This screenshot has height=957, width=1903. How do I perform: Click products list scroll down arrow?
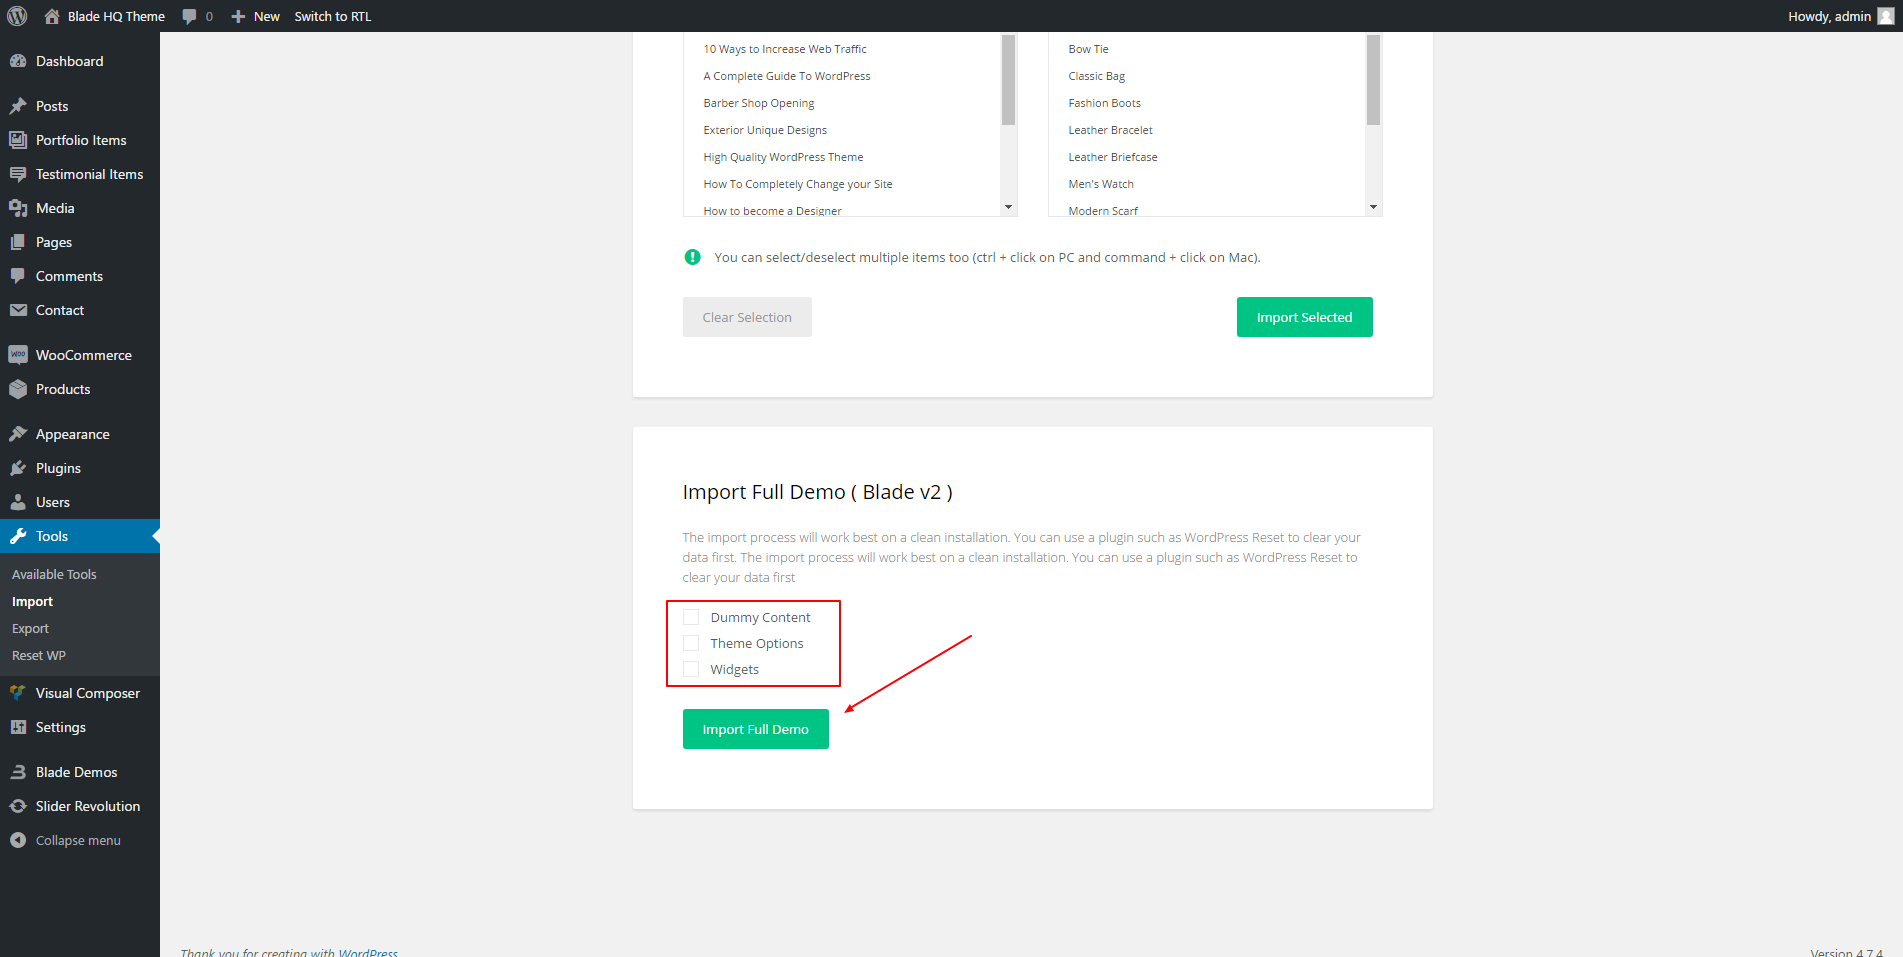click(1373, 207)
